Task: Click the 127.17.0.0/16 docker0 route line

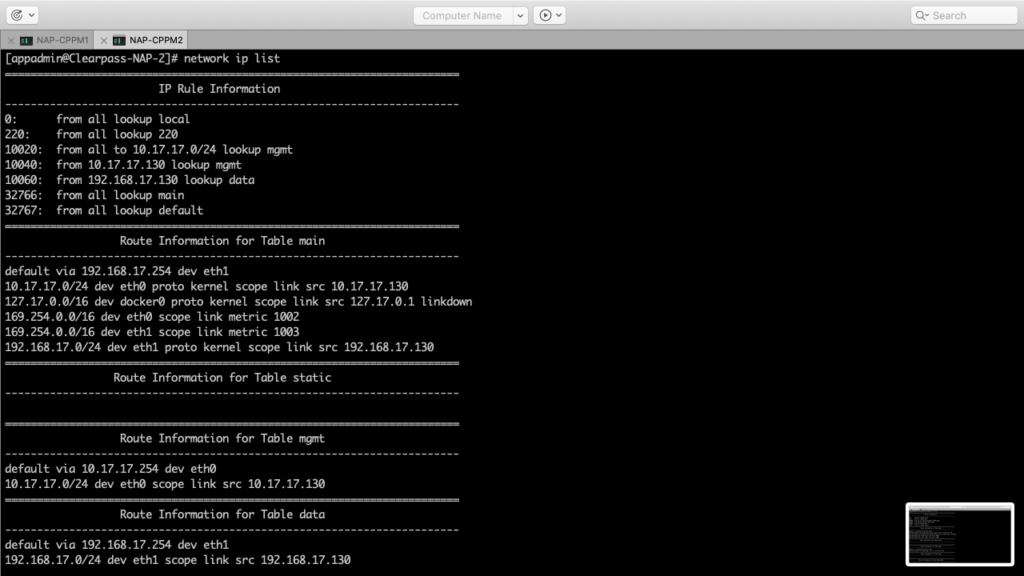Action: (238, 302)
